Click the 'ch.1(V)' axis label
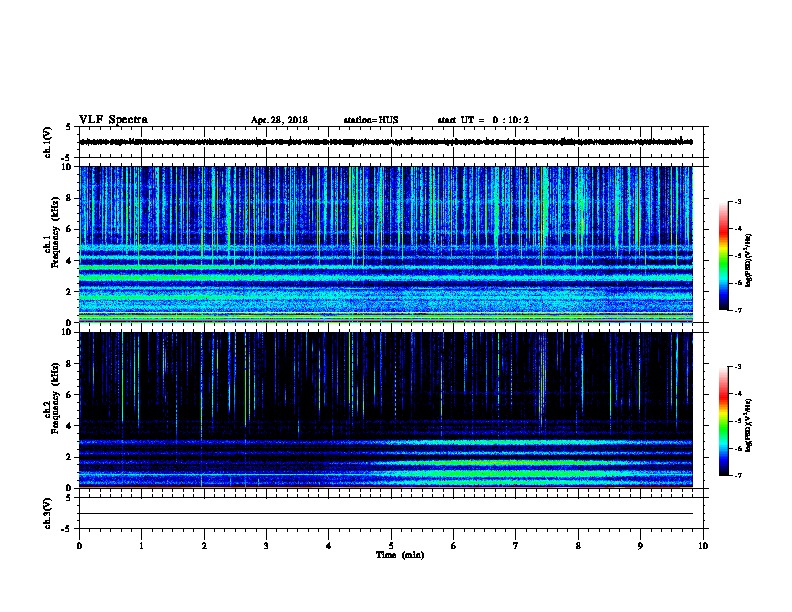Screen dimensions: 792x612 point(47,142)
